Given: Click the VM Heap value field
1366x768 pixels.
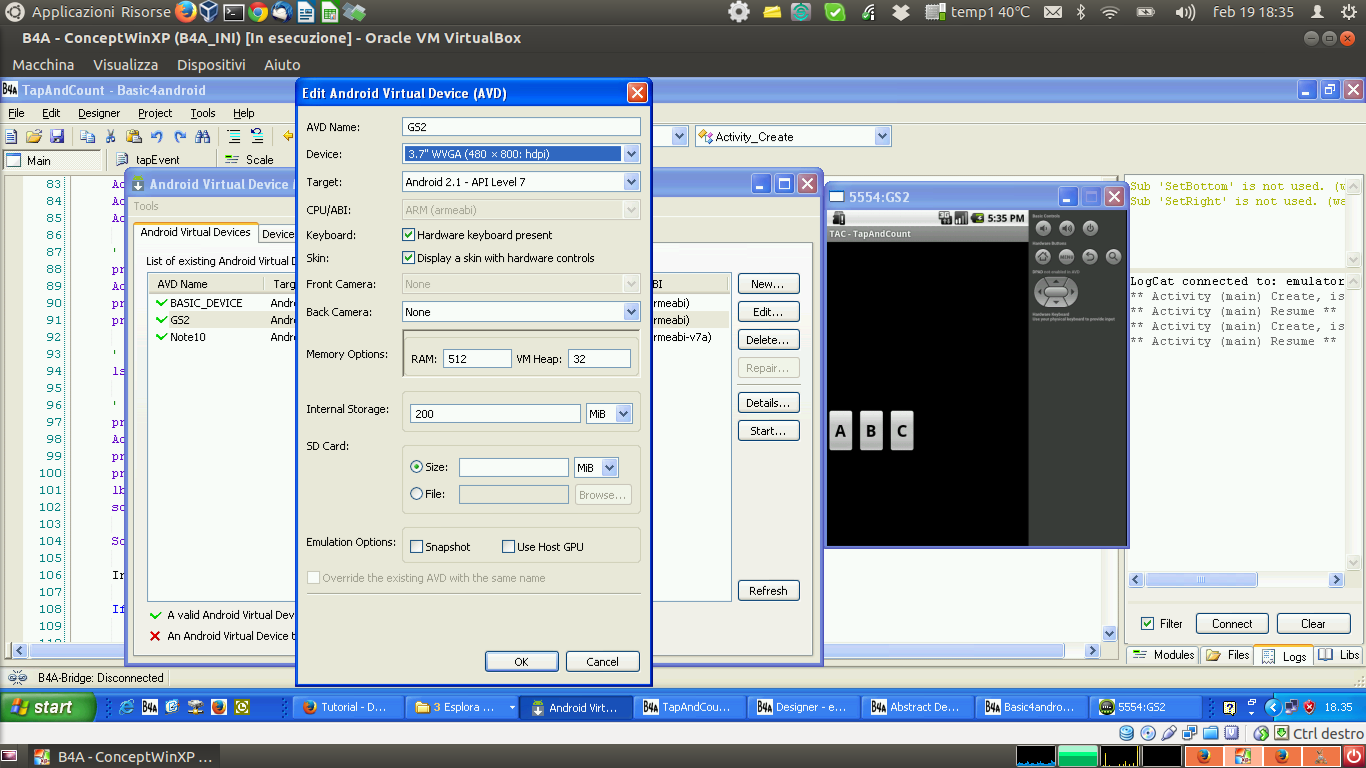Looking at the screenshot, I should tap(599, 359).
